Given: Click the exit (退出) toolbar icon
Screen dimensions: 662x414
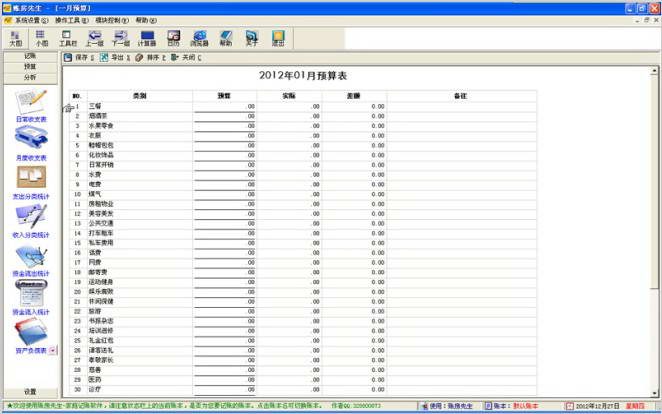Looking at the screenshot, I should coord(278,38).
